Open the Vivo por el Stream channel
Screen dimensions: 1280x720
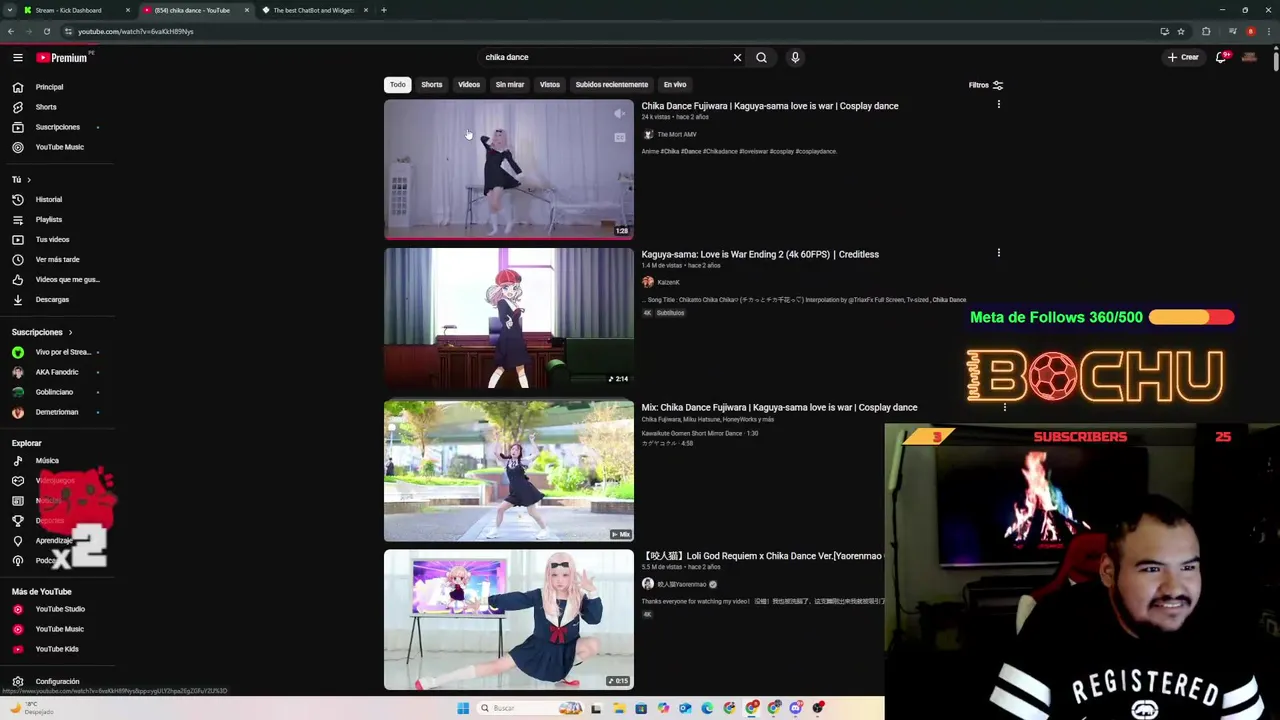(x=62, y=352)
